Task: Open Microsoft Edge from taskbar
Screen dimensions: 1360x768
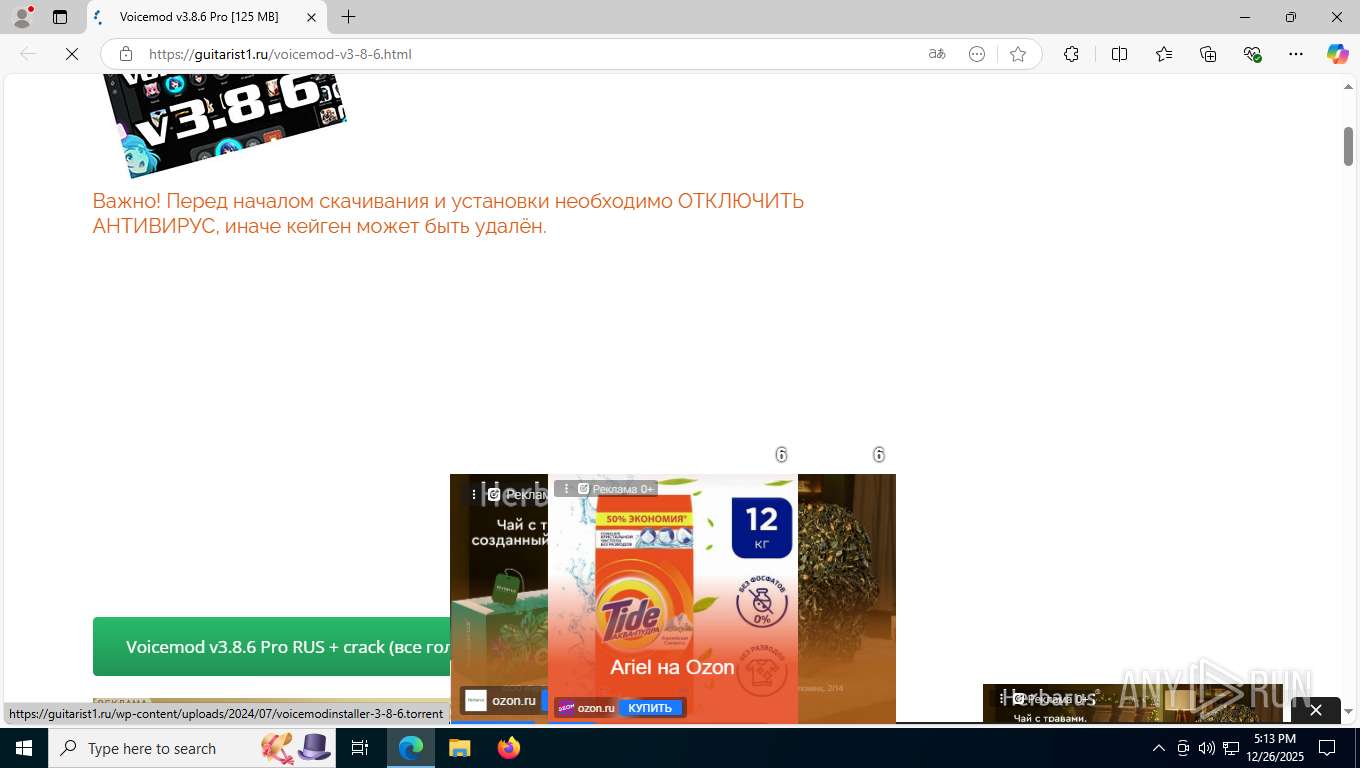Action: pos(411,748)
